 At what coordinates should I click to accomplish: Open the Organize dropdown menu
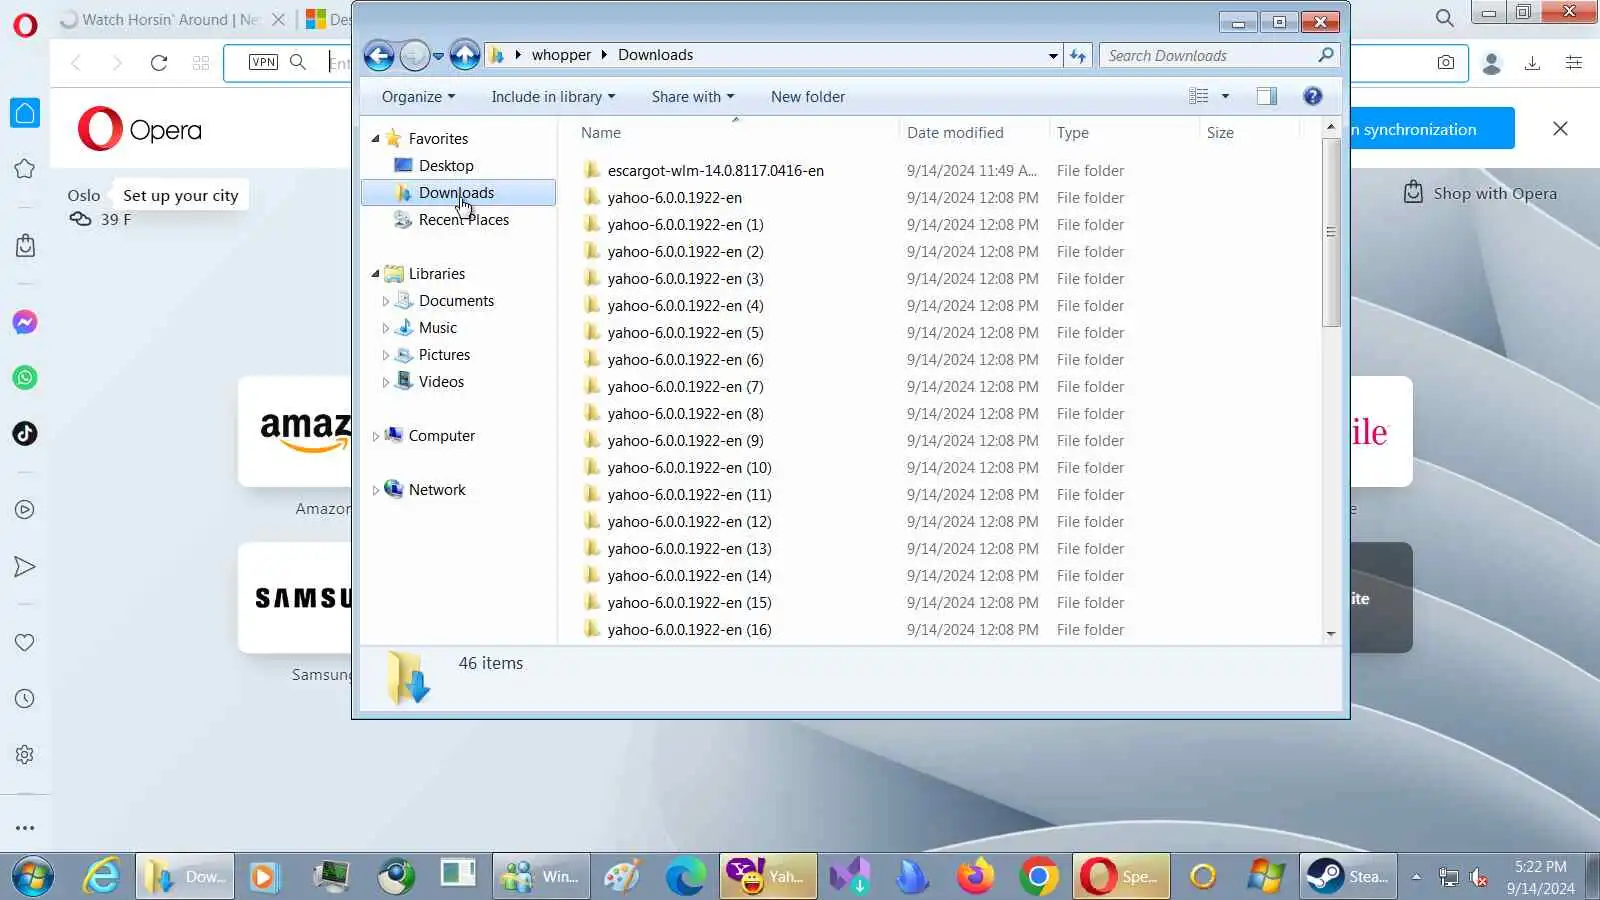pos(418,97)
